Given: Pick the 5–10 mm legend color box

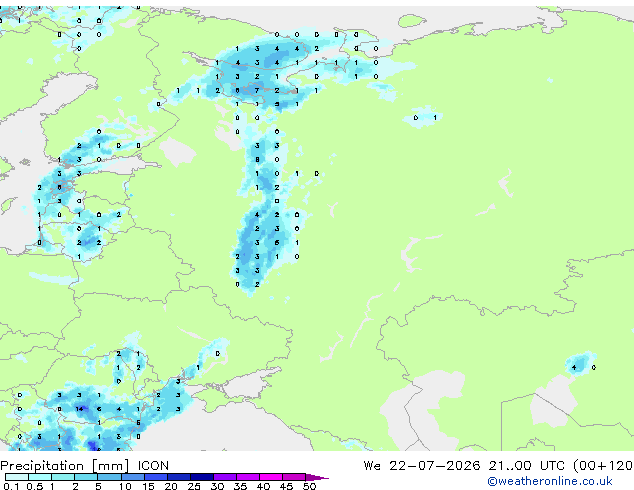Looking at the screenshot, I should coord(109,477).
